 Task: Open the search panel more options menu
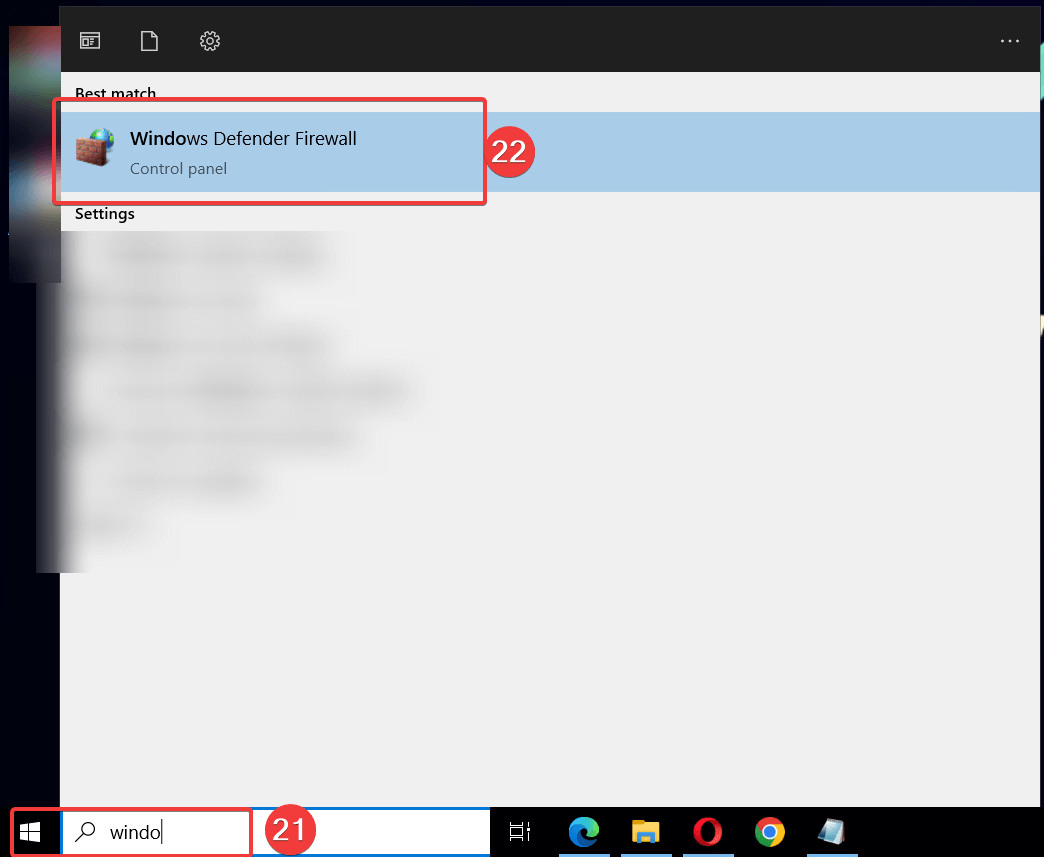[1009, 41]
